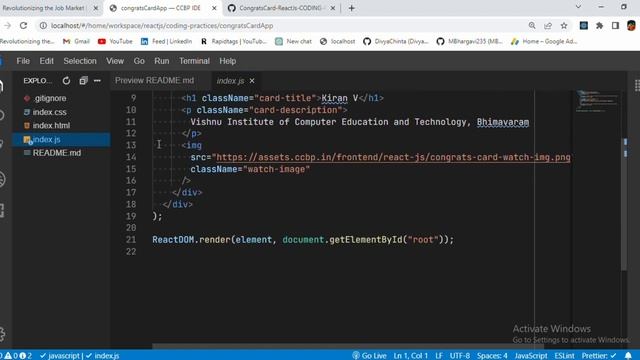
Task: Open the Go menu
Action: 139,61
